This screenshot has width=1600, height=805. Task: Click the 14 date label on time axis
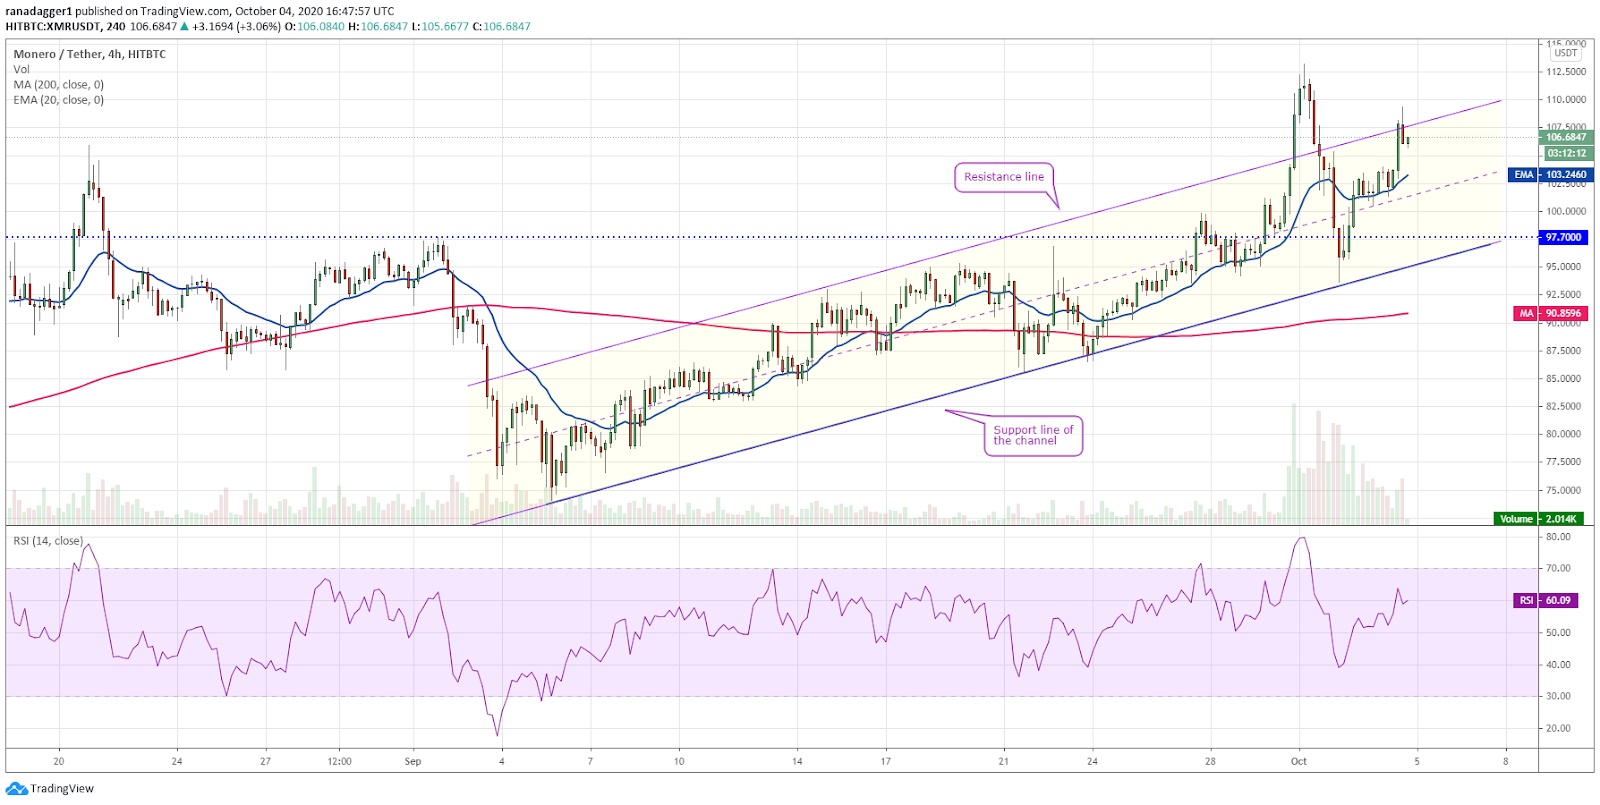(x=797, y=761)
